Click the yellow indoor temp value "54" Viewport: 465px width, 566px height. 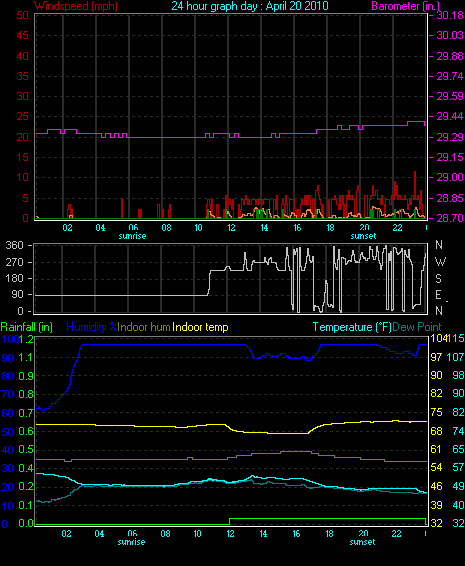point(436,468)
